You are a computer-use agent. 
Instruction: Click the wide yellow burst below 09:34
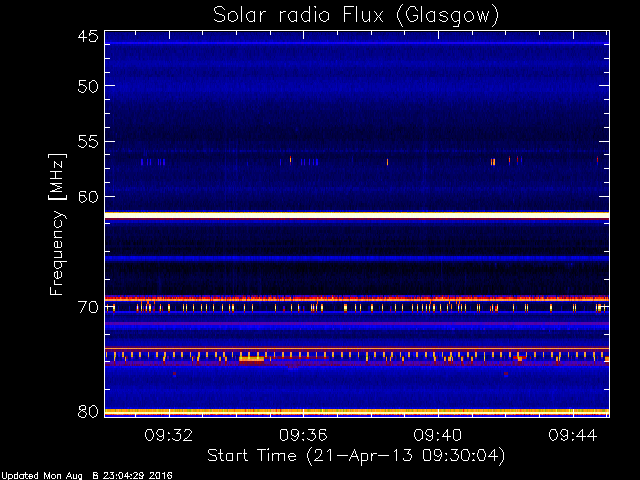(251, 359)
